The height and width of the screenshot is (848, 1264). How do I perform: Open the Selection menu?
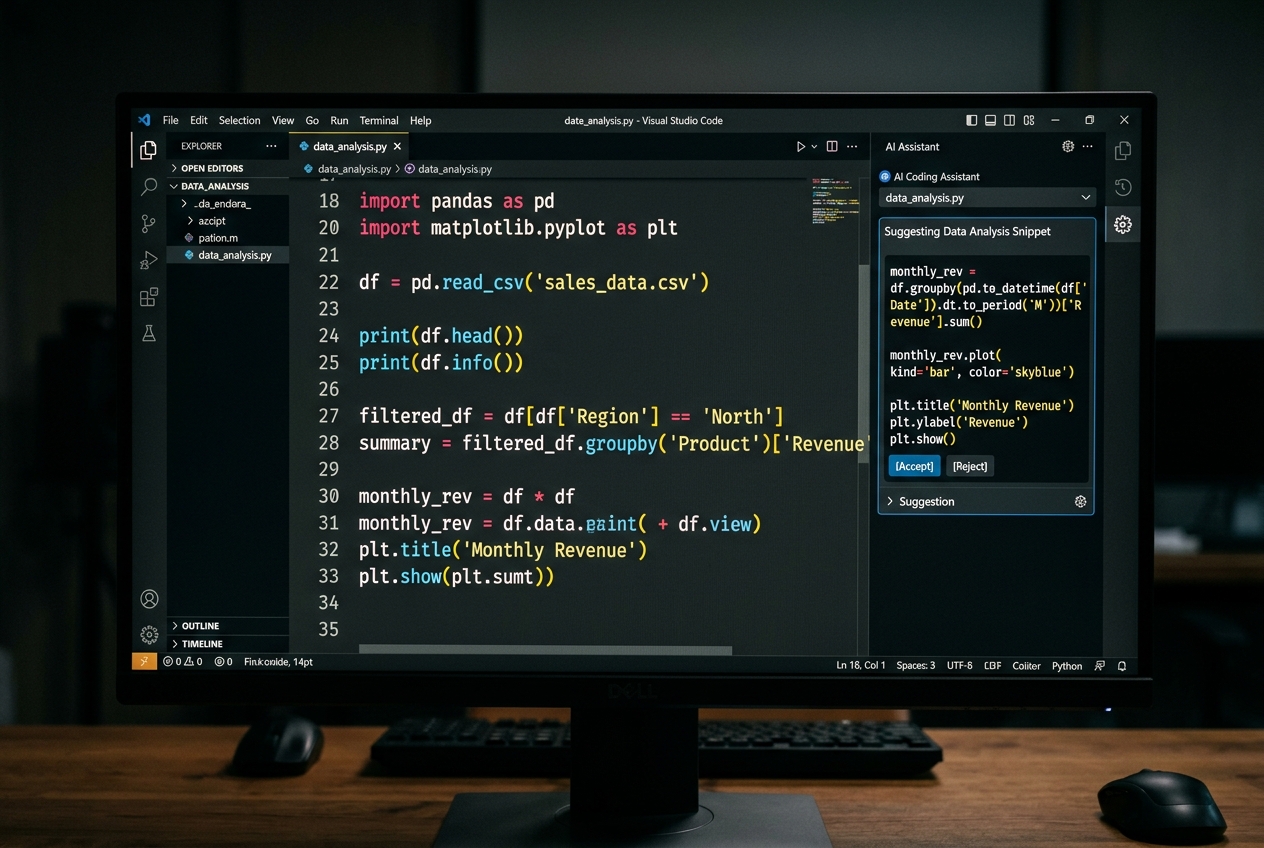(x=239, y=120)
